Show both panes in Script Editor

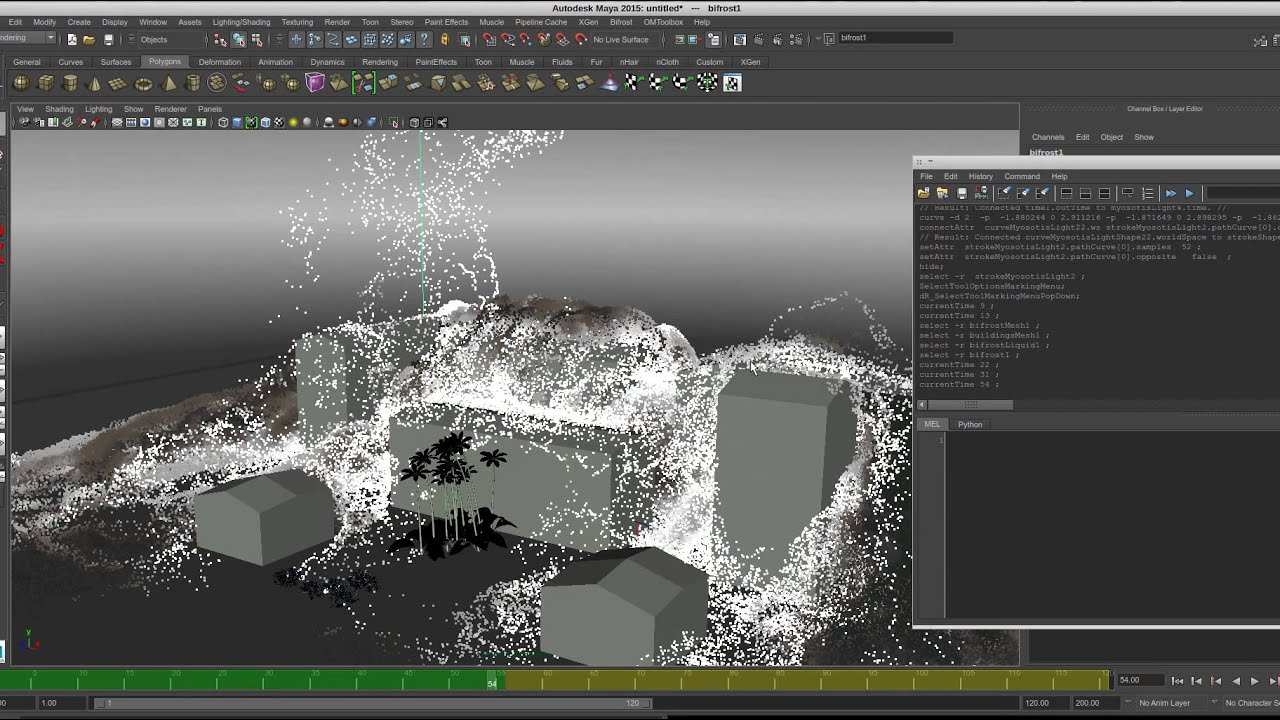1104,193
